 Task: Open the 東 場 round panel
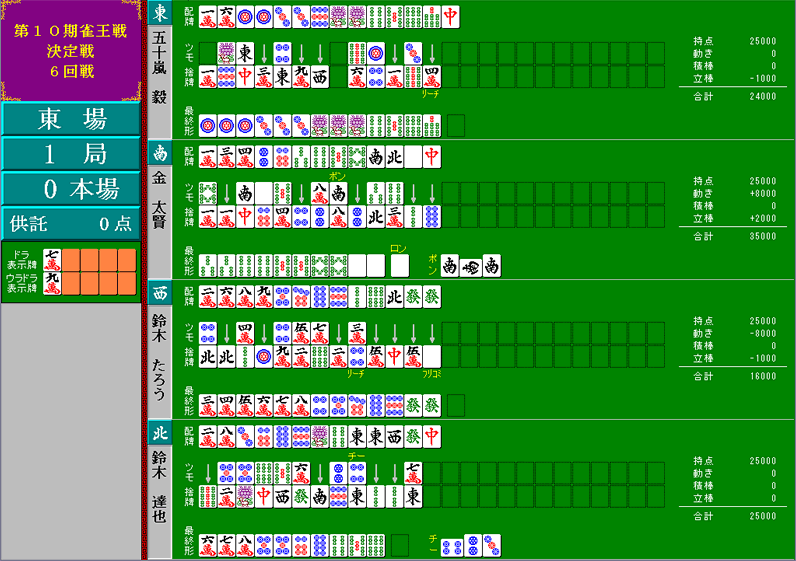point(71,119)
